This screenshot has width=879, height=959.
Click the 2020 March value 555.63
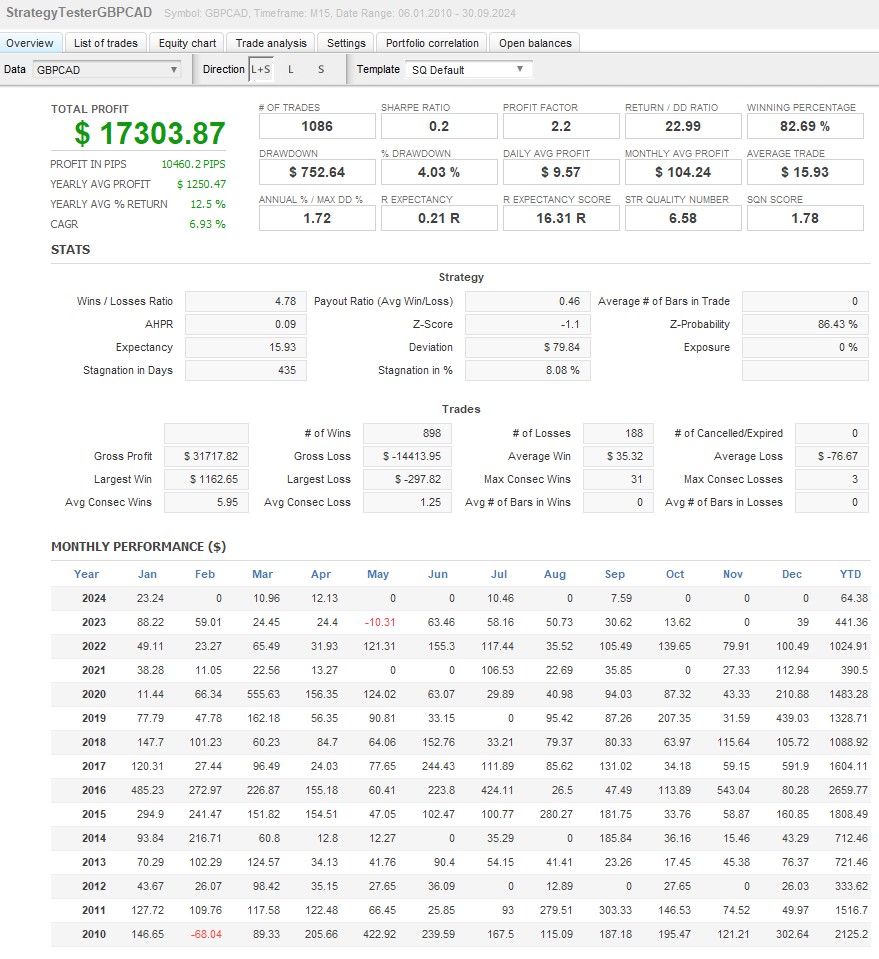click(x=263, y=694)
